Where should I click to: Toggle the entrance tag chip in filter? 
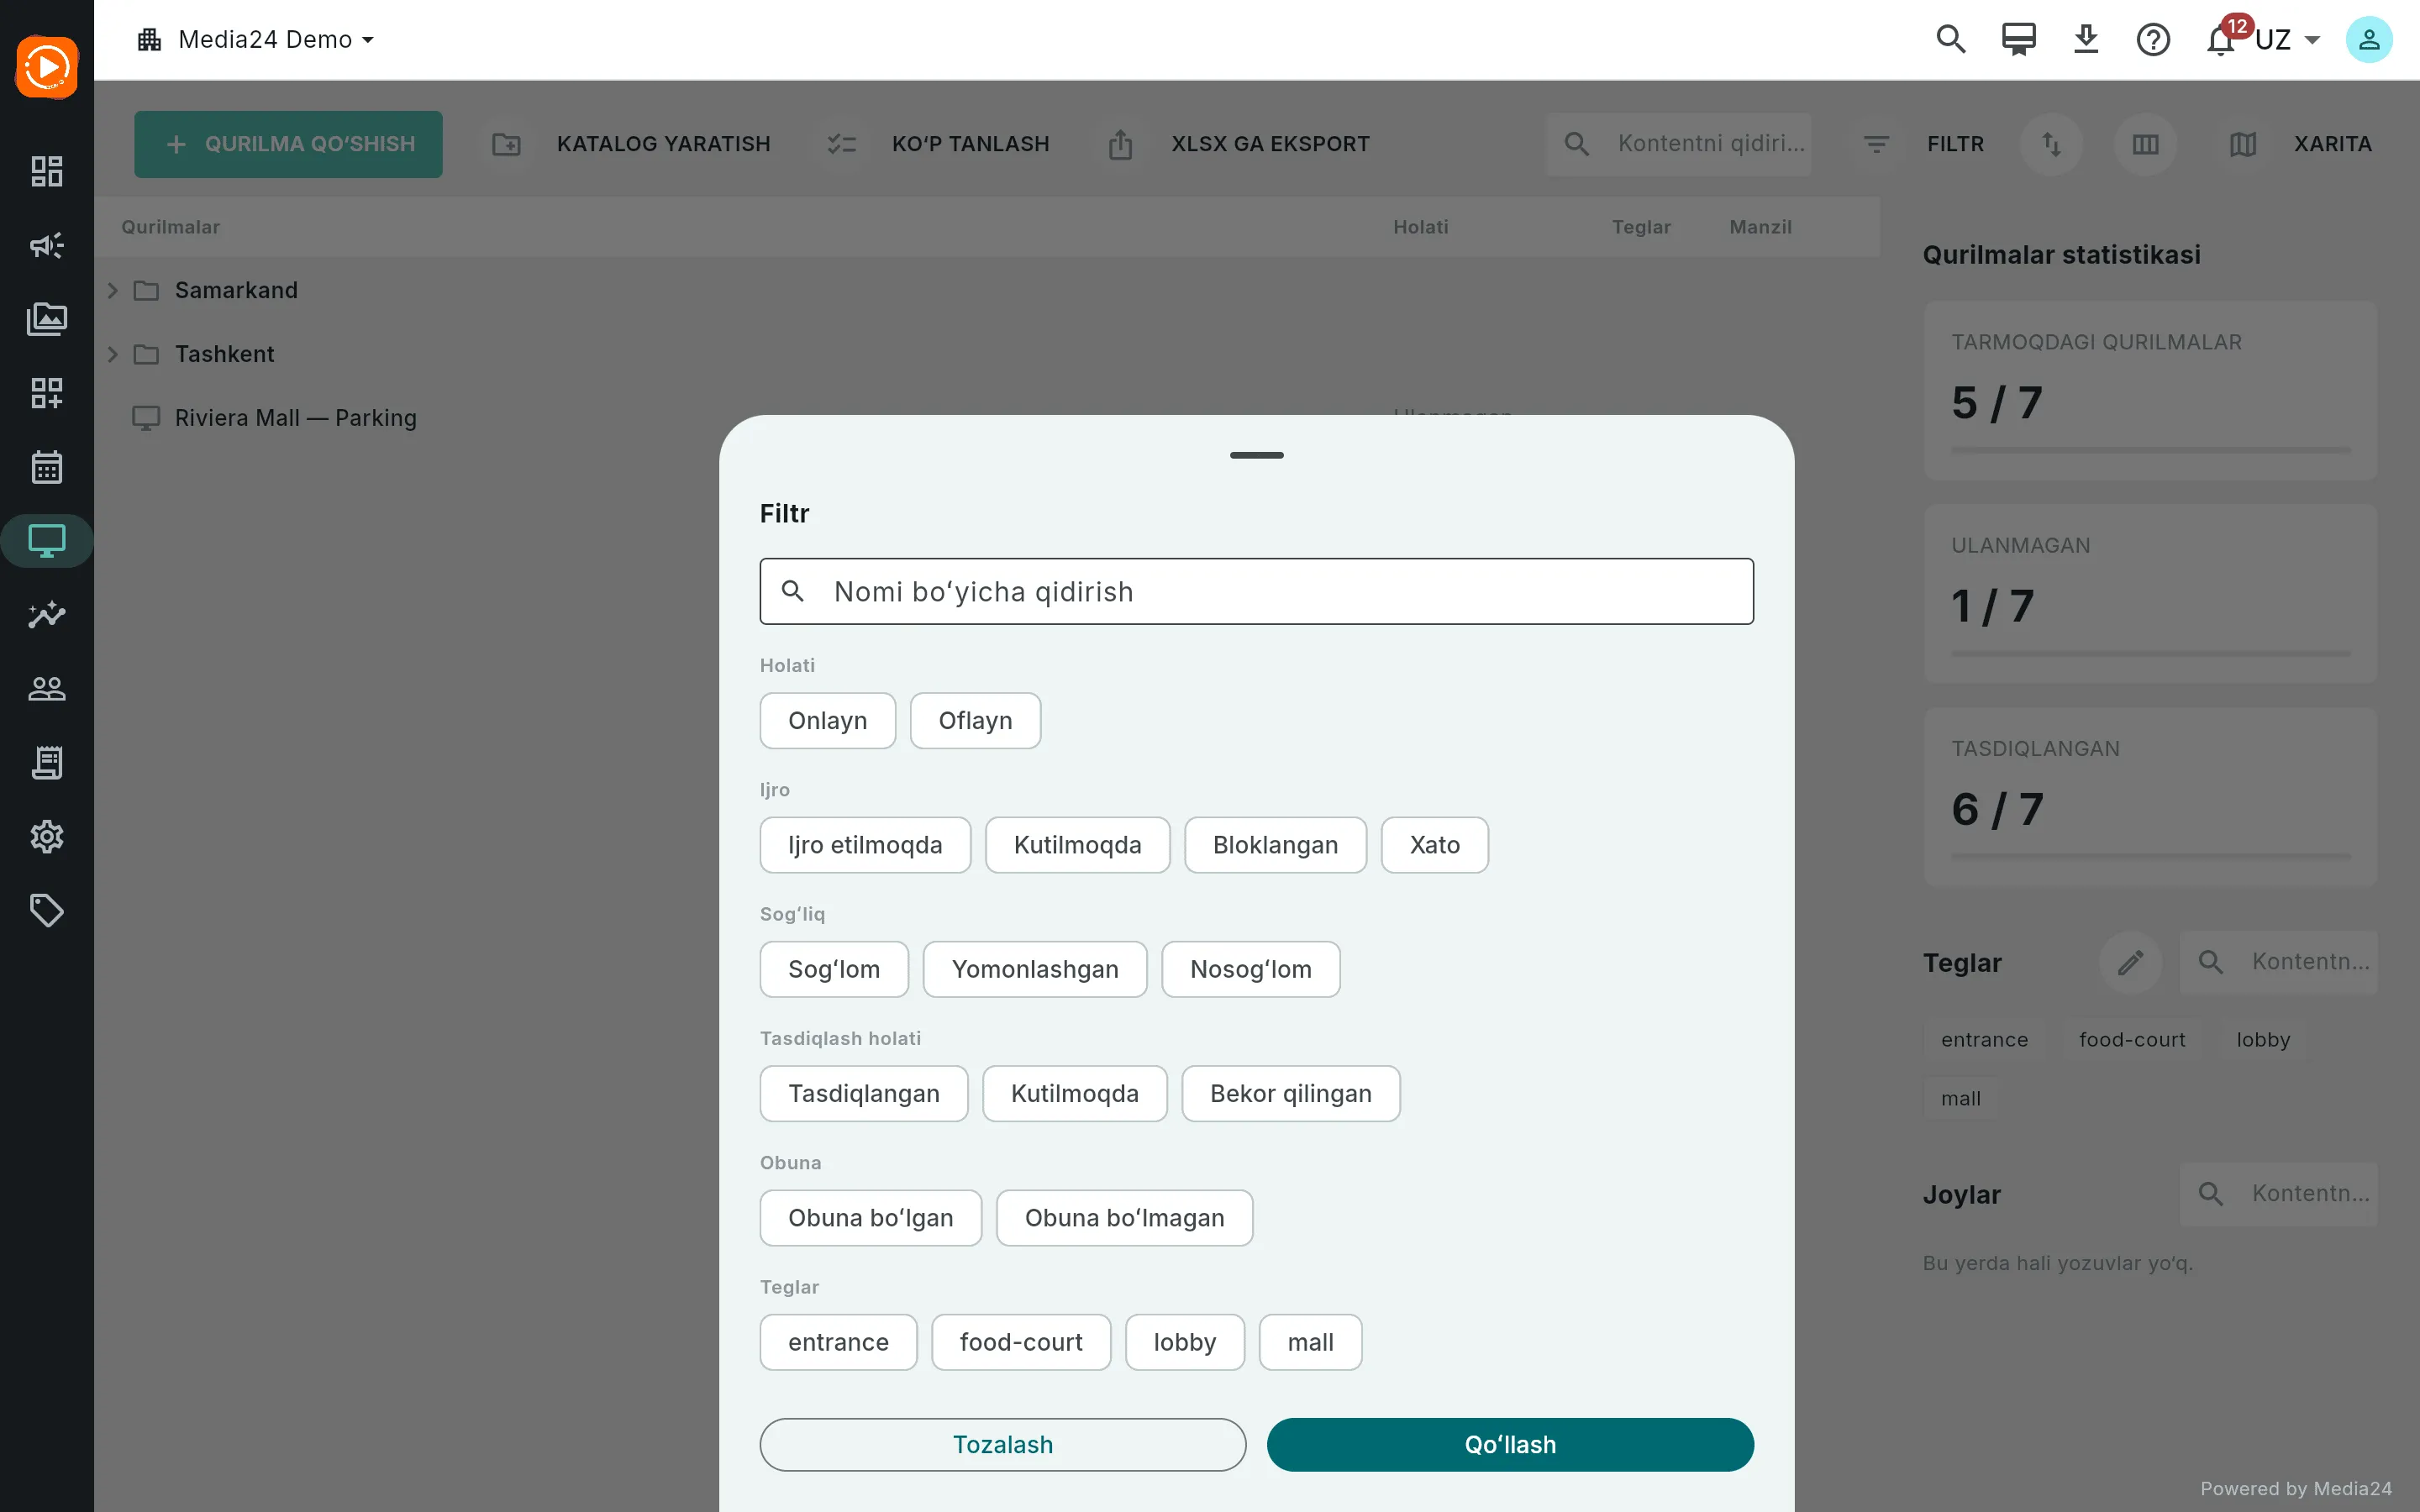(x=838, y=1342)
